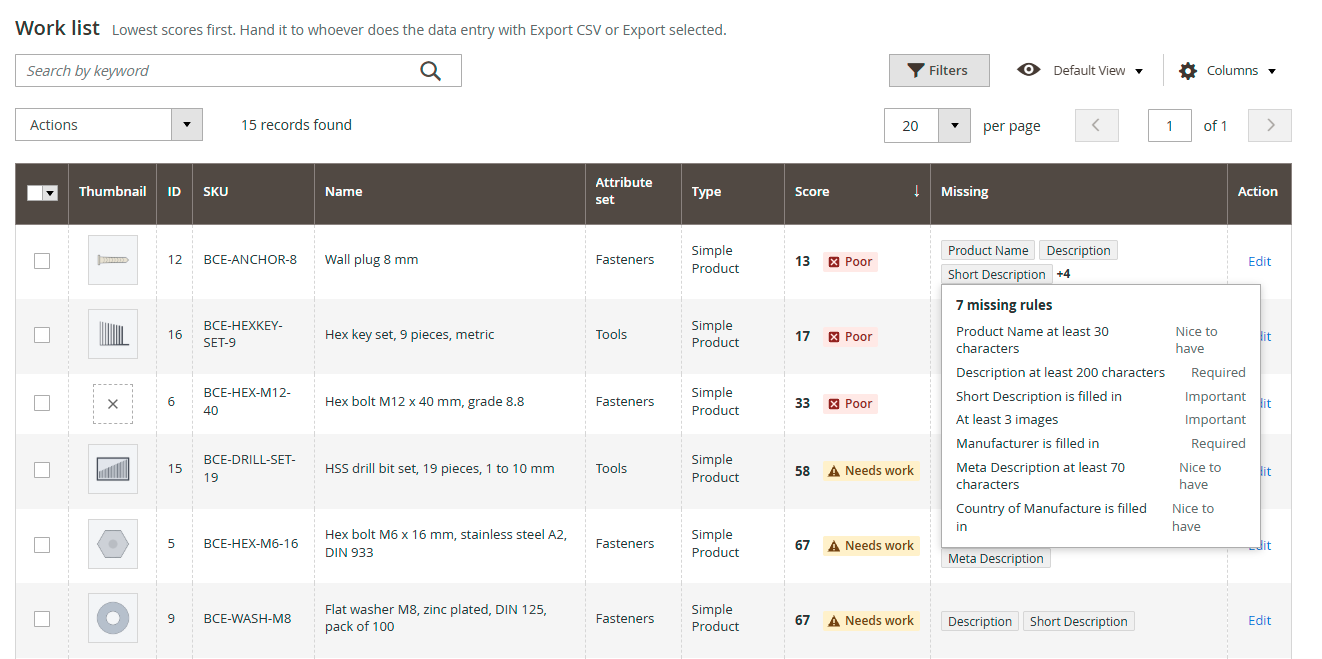Click Needs work badge on Flat washer row

click(x=871, y=621)
